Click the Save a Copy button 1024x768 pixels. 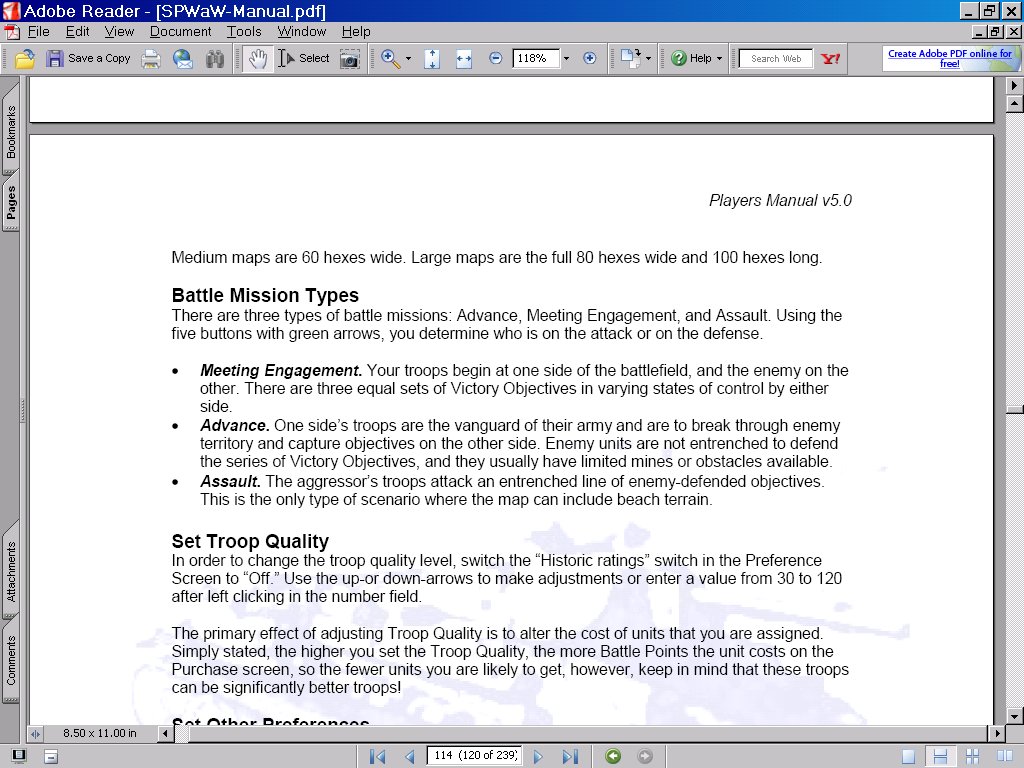click(x=88, y=59)
